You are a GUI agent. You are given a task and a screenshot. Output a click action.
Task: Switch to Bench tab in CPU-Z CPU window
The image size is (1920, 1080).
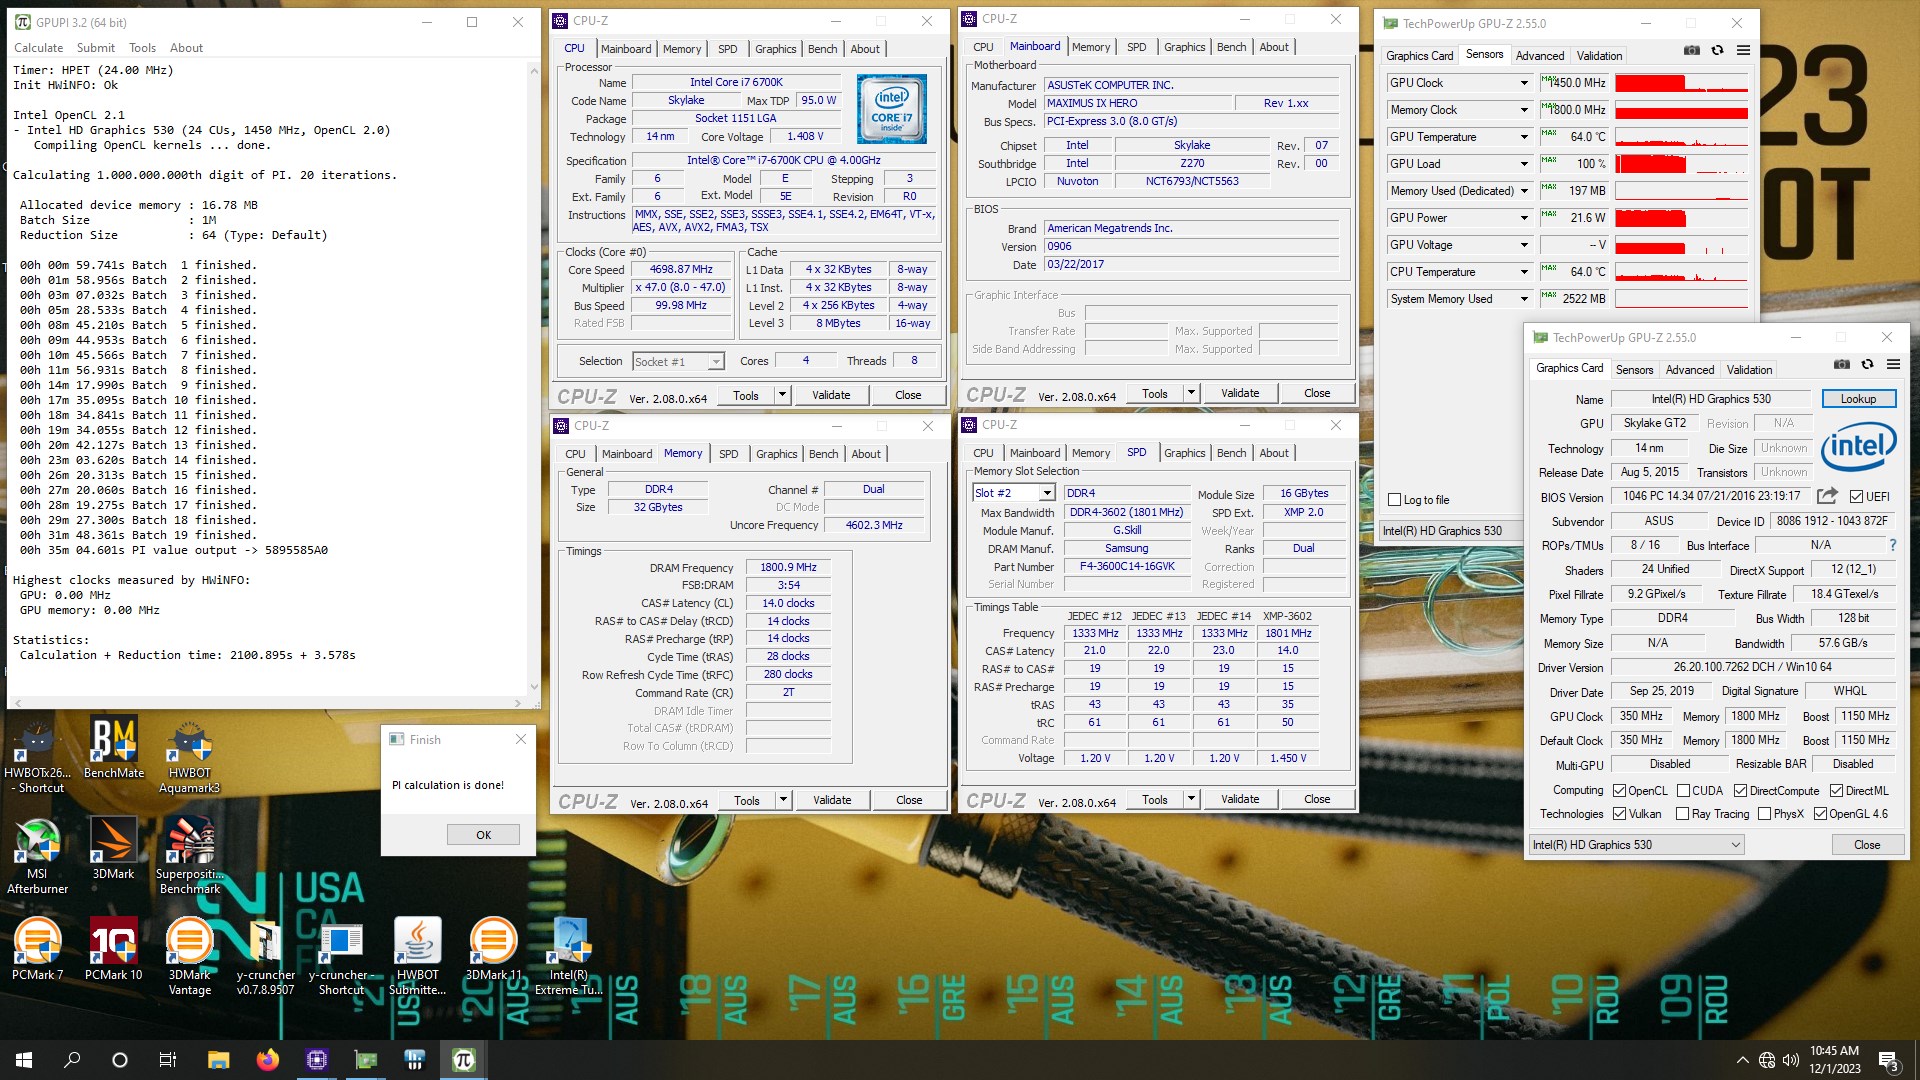pos(823,49)
